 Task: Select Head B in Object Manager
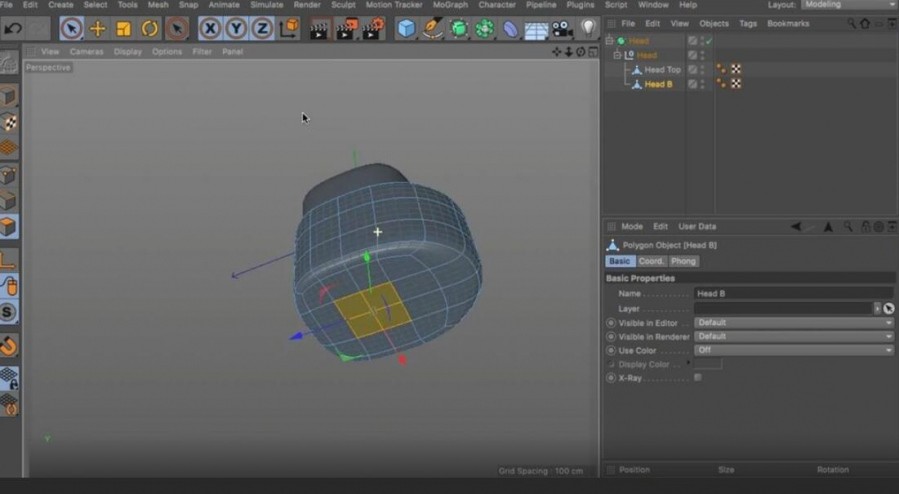click(658, 84)
